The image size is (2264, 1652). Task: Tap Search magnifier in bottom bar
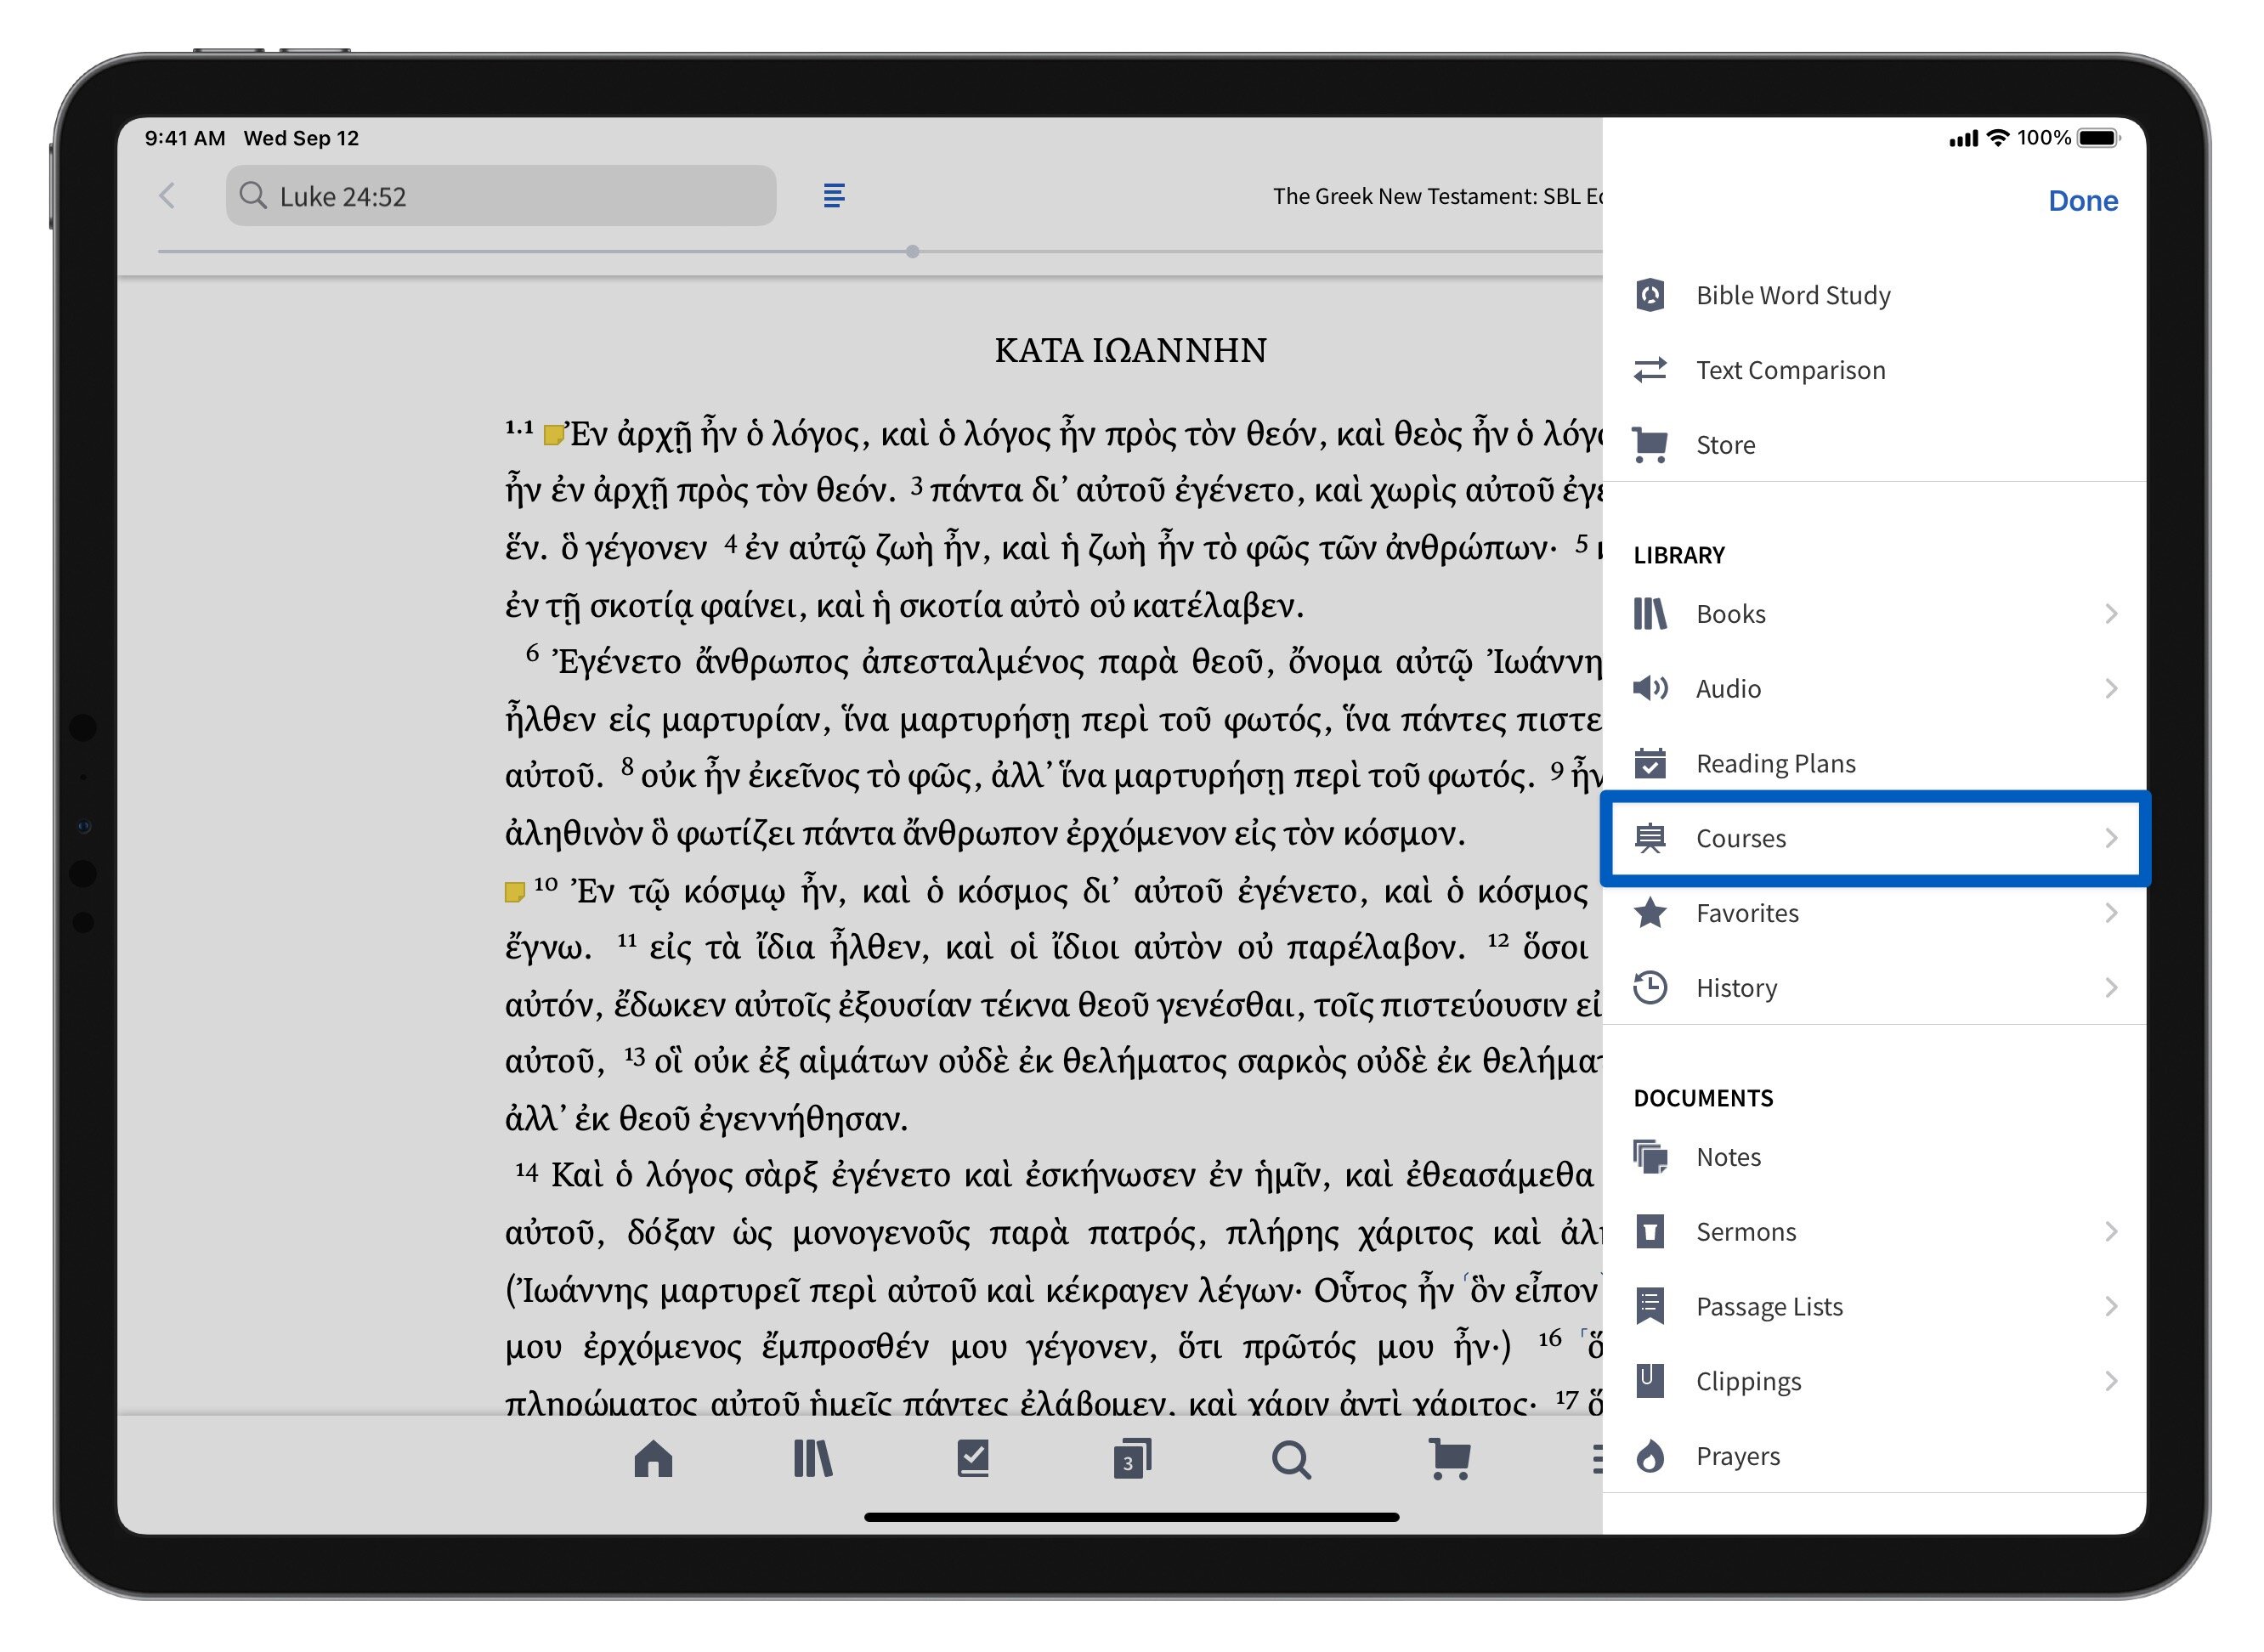(x=1291, y=1460)
